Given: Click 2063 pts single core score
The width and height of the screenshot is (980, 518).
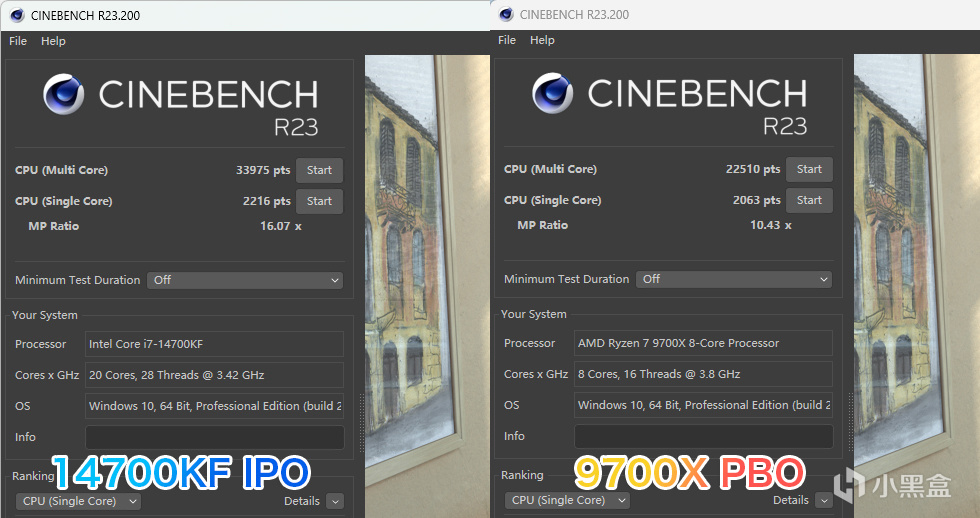Looking at the screenshot, I should point(757,201).
